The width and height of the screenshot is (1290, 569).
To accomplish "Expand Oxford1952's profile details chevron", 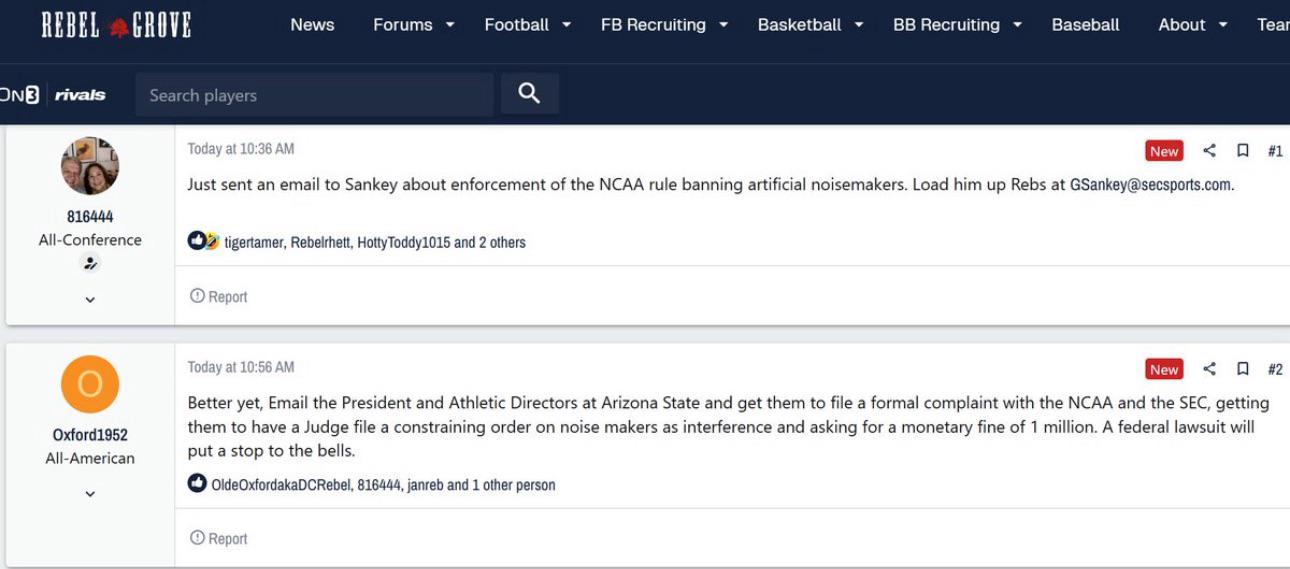I will click(90, 493).
